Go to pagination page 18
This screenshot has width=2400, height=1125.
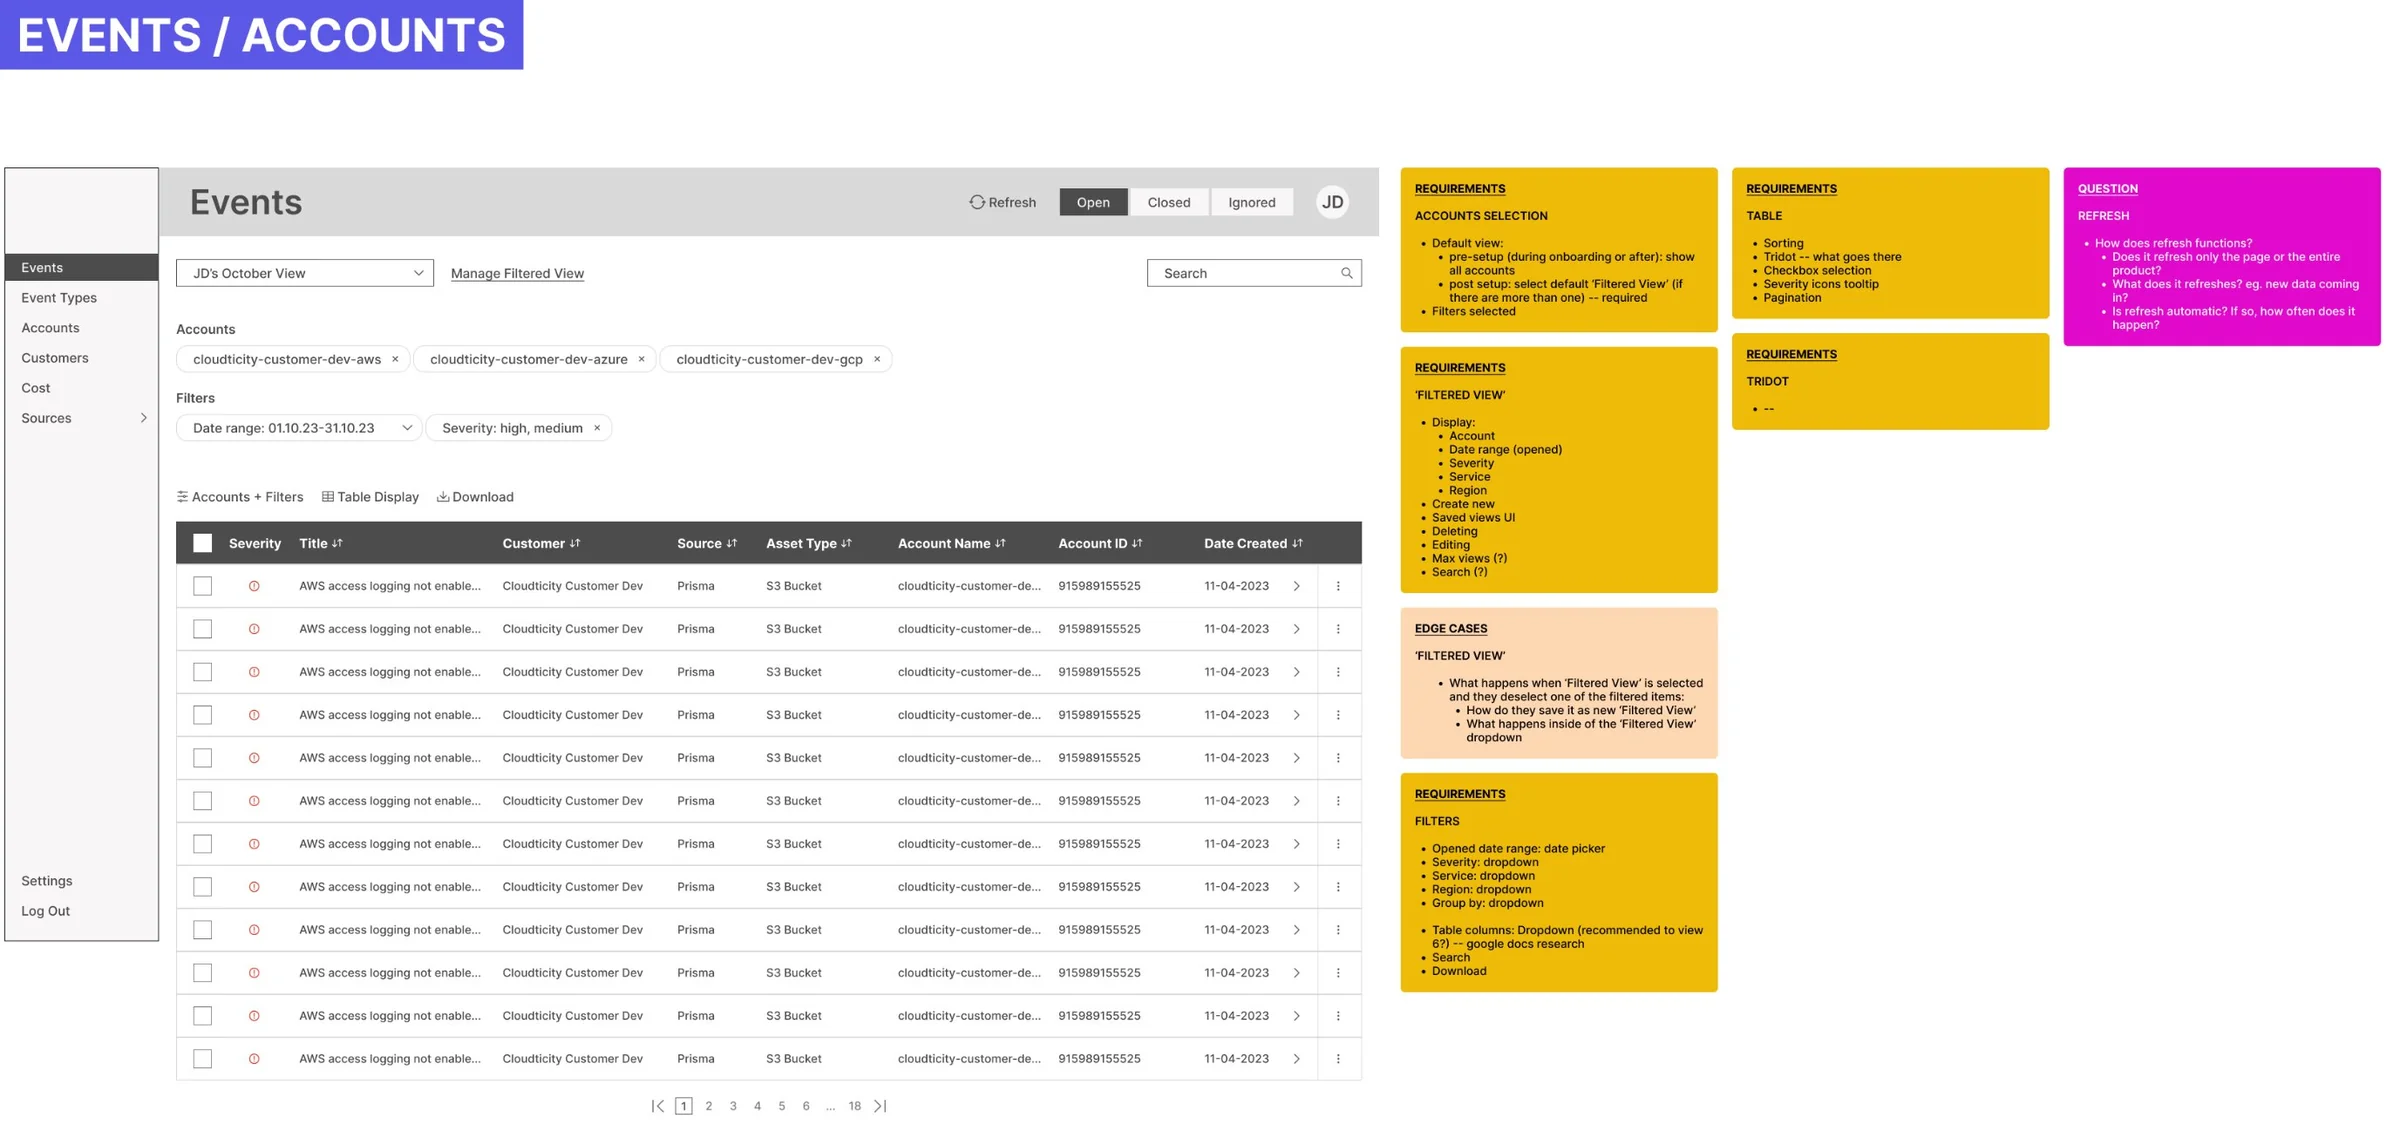click(x=855, y=1106)
